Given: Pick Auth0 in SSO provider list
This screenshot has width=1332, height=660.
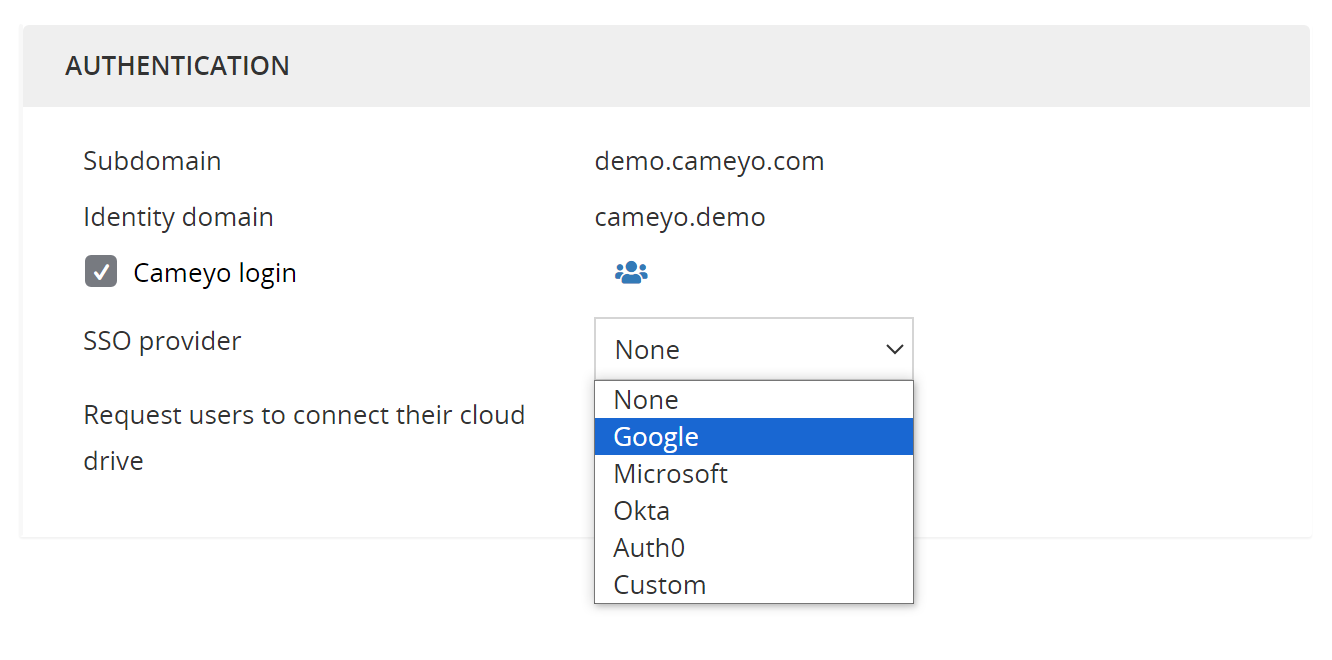Looking at the screenshot, I should click(x=754, y=548).
